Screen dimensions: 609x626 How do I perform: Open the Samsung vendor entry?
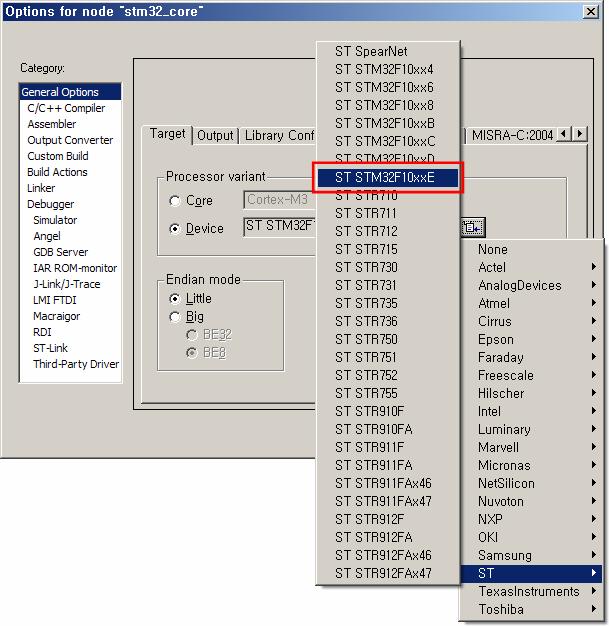coord(532,555)
